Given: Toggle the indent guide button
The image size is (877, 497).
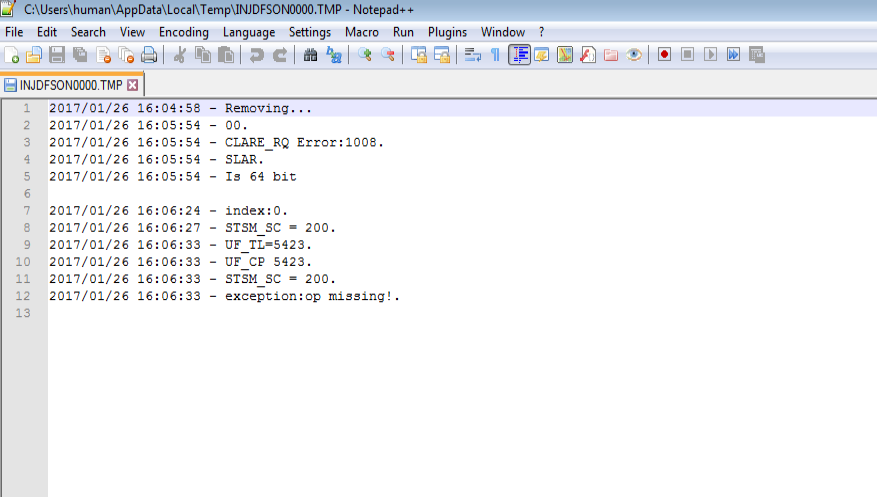Looking at the screenshot, I should [519, 55].
